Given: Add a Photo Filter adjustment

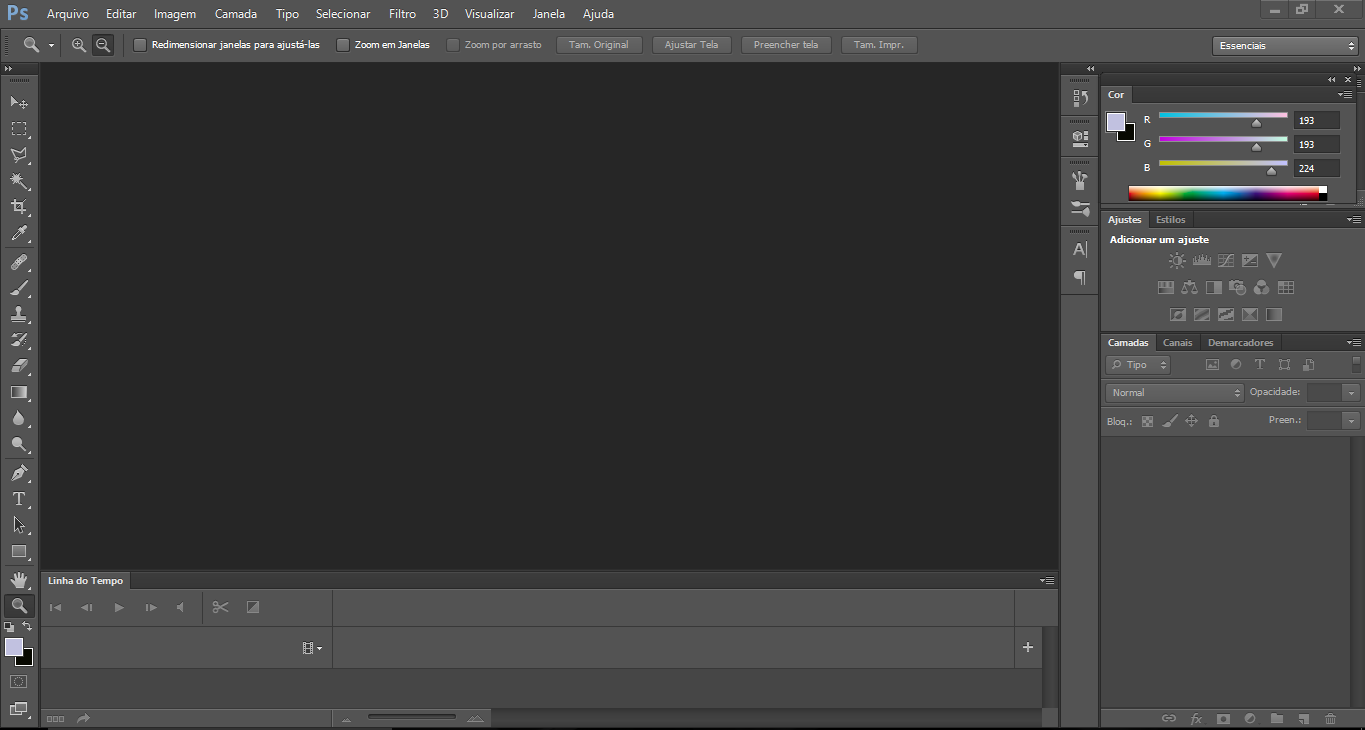Looking at the screenshot, I should click(1237, 287).
